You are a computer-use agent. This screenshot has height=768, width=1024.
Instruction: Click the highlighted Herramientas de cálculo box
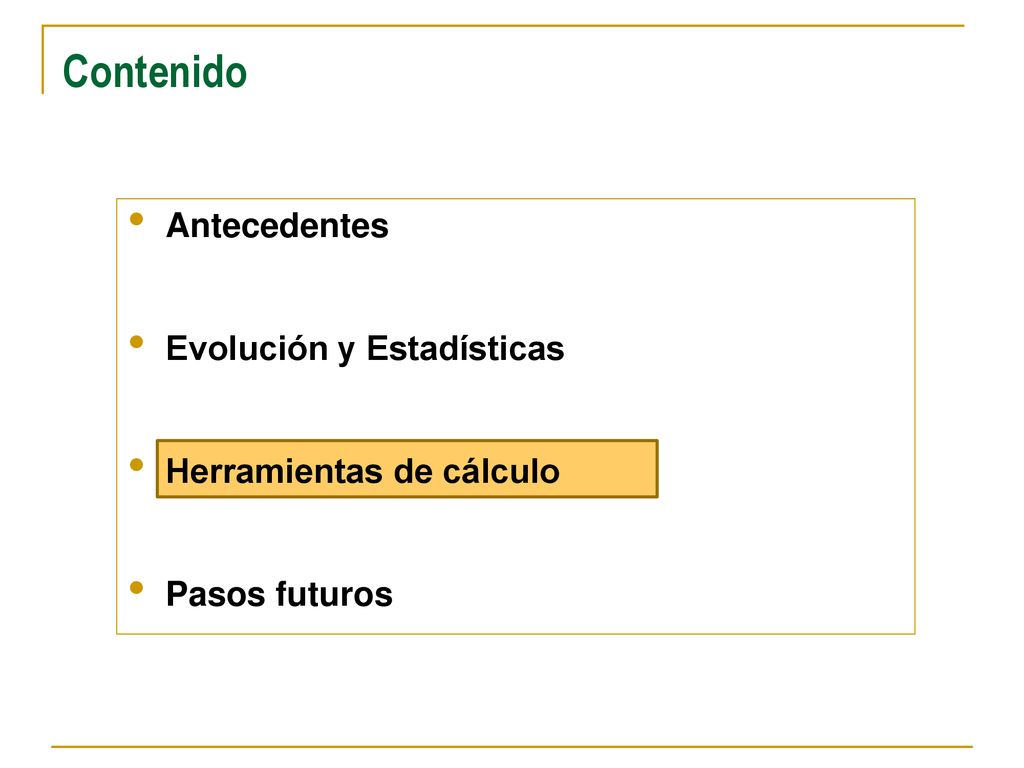coord(407,469)
